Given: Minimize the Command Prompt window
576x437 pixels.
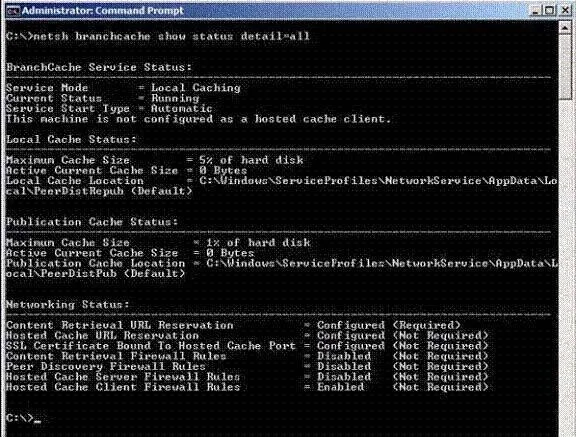Looking at the screenshot, I should coord(536,10).
